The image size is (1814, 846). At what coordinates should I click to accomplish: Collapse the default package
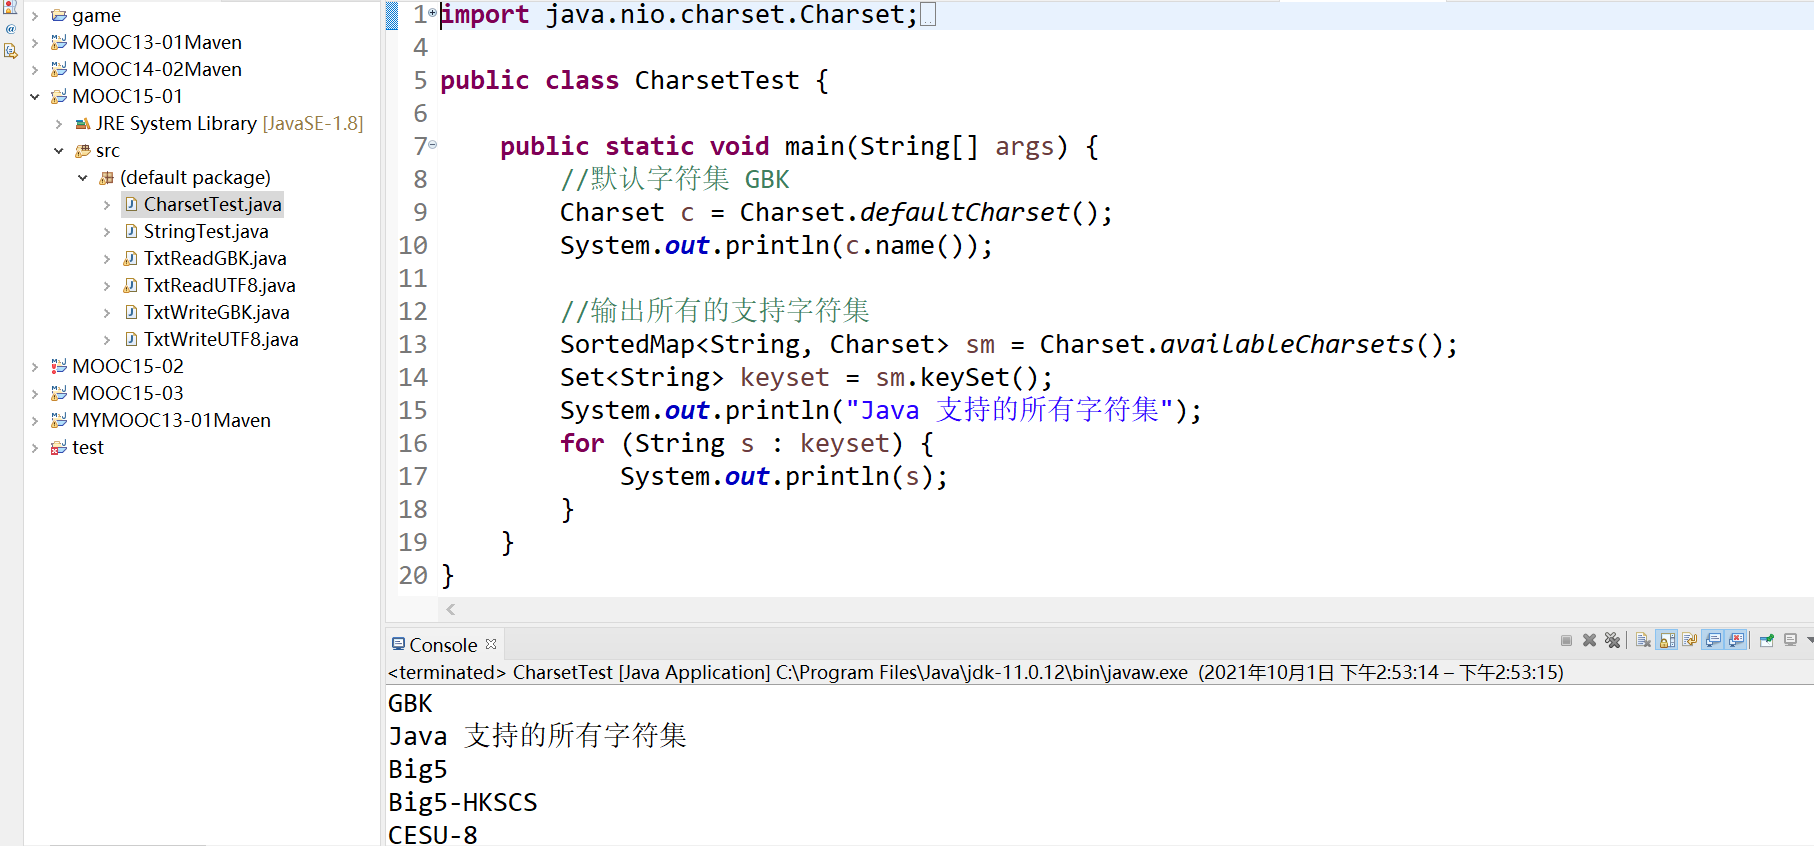83,178
